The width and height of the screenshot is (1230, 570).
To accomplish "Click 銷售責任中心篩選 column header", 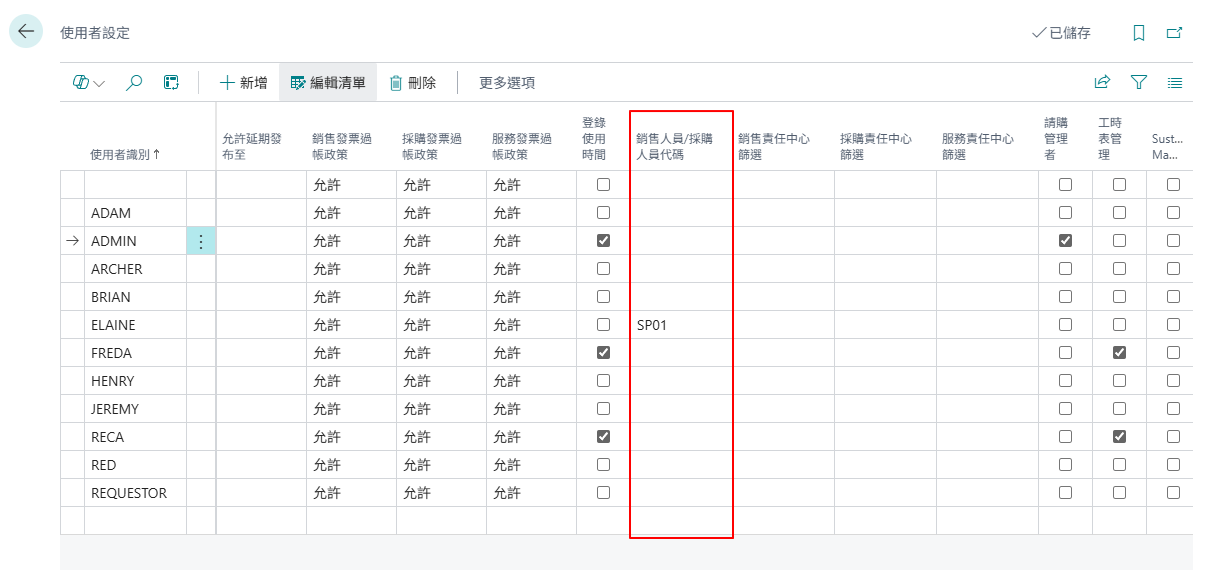I will tap(774, 147).
